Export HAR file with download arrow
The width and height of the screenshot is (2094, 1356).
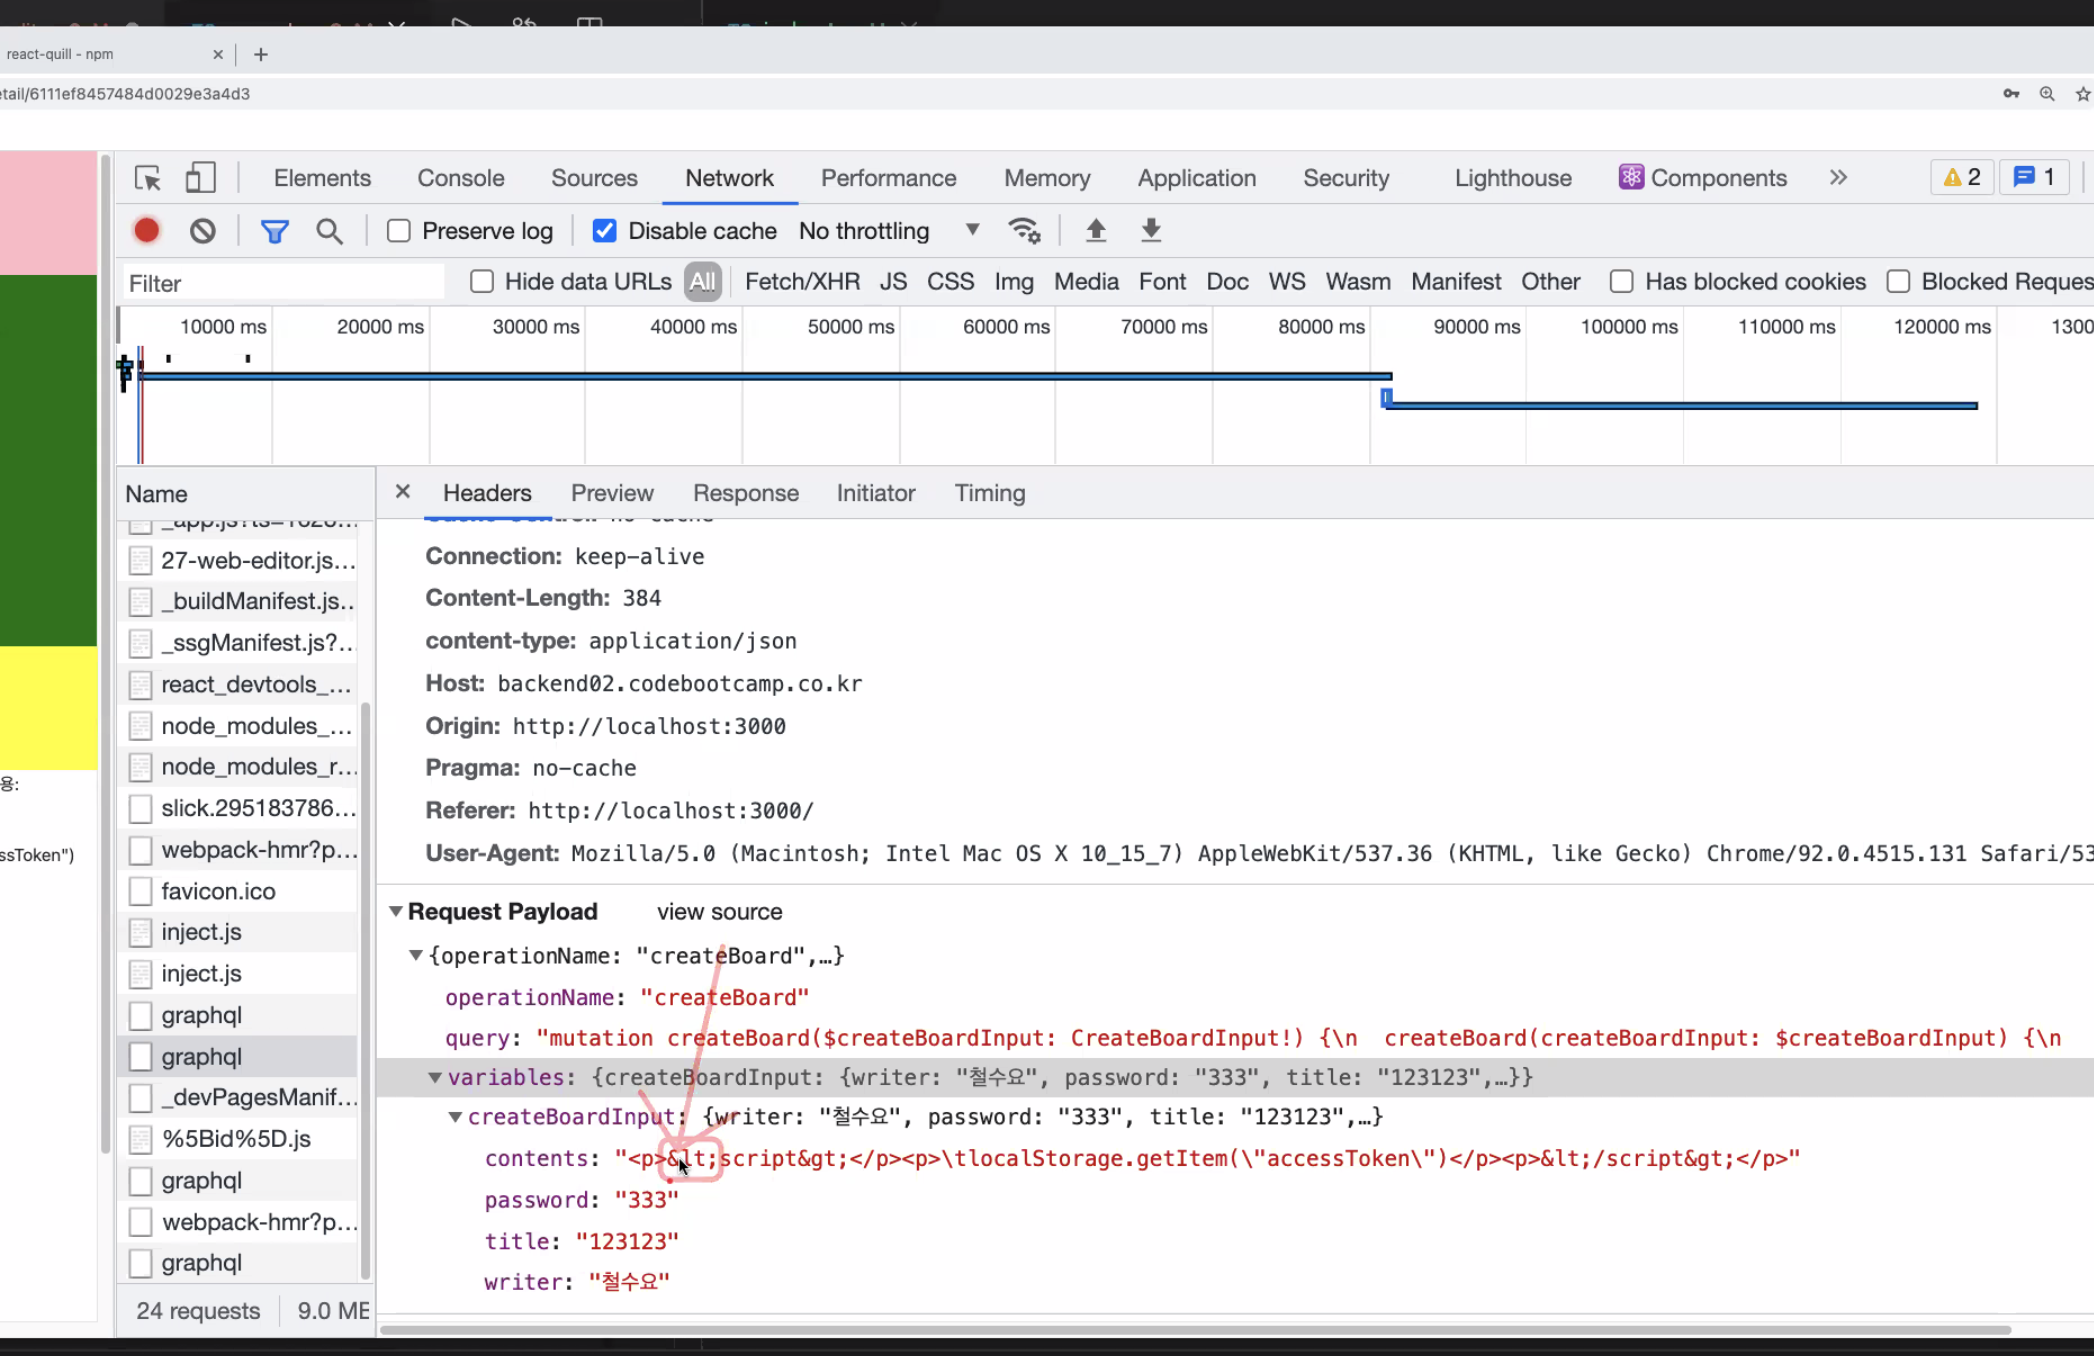click(1151, 231)
